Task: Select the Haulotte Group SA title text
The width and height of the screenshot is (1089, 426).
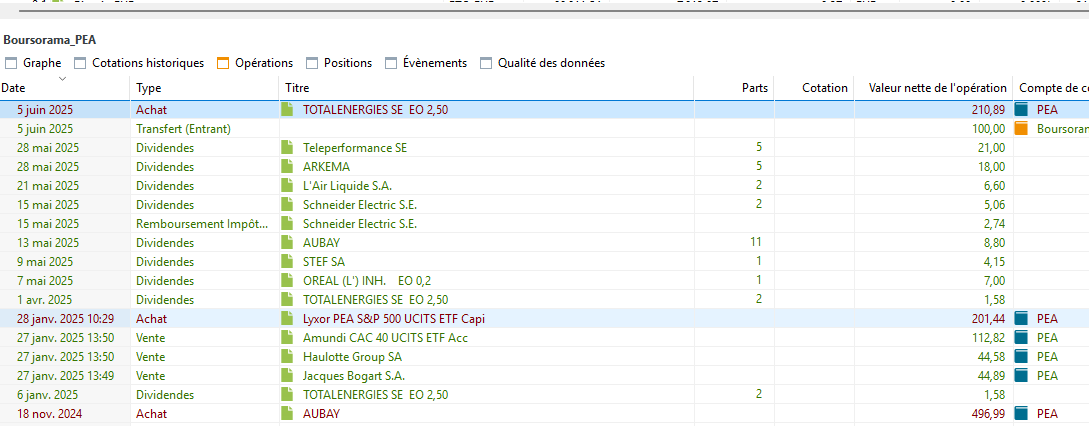Action: (x=352, y=357)
